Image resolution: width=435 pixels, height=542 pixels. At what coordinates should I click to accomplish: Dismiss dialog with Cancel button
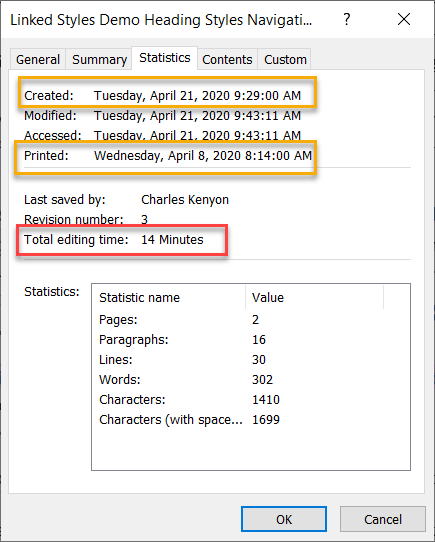pos(383,519)
